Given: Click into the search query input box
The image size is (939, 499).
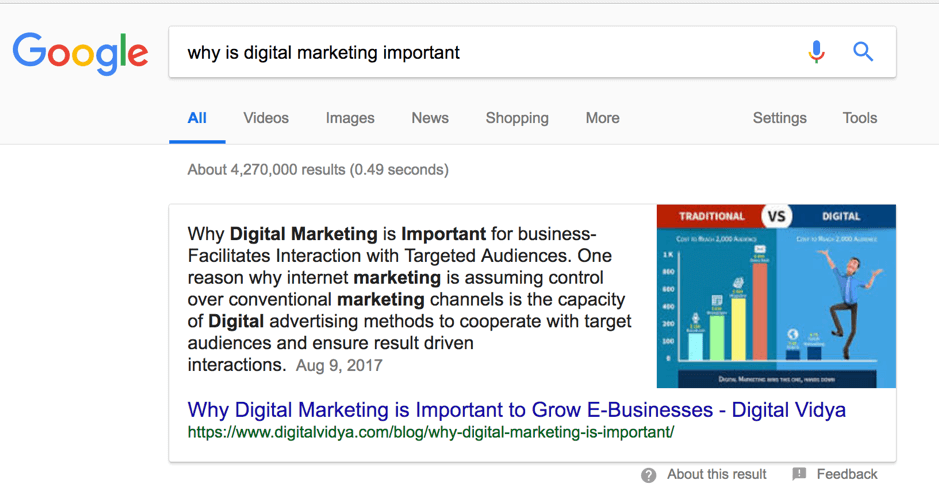Looking at the screenshot, I should pyautogui.click(x=480, y=53).
